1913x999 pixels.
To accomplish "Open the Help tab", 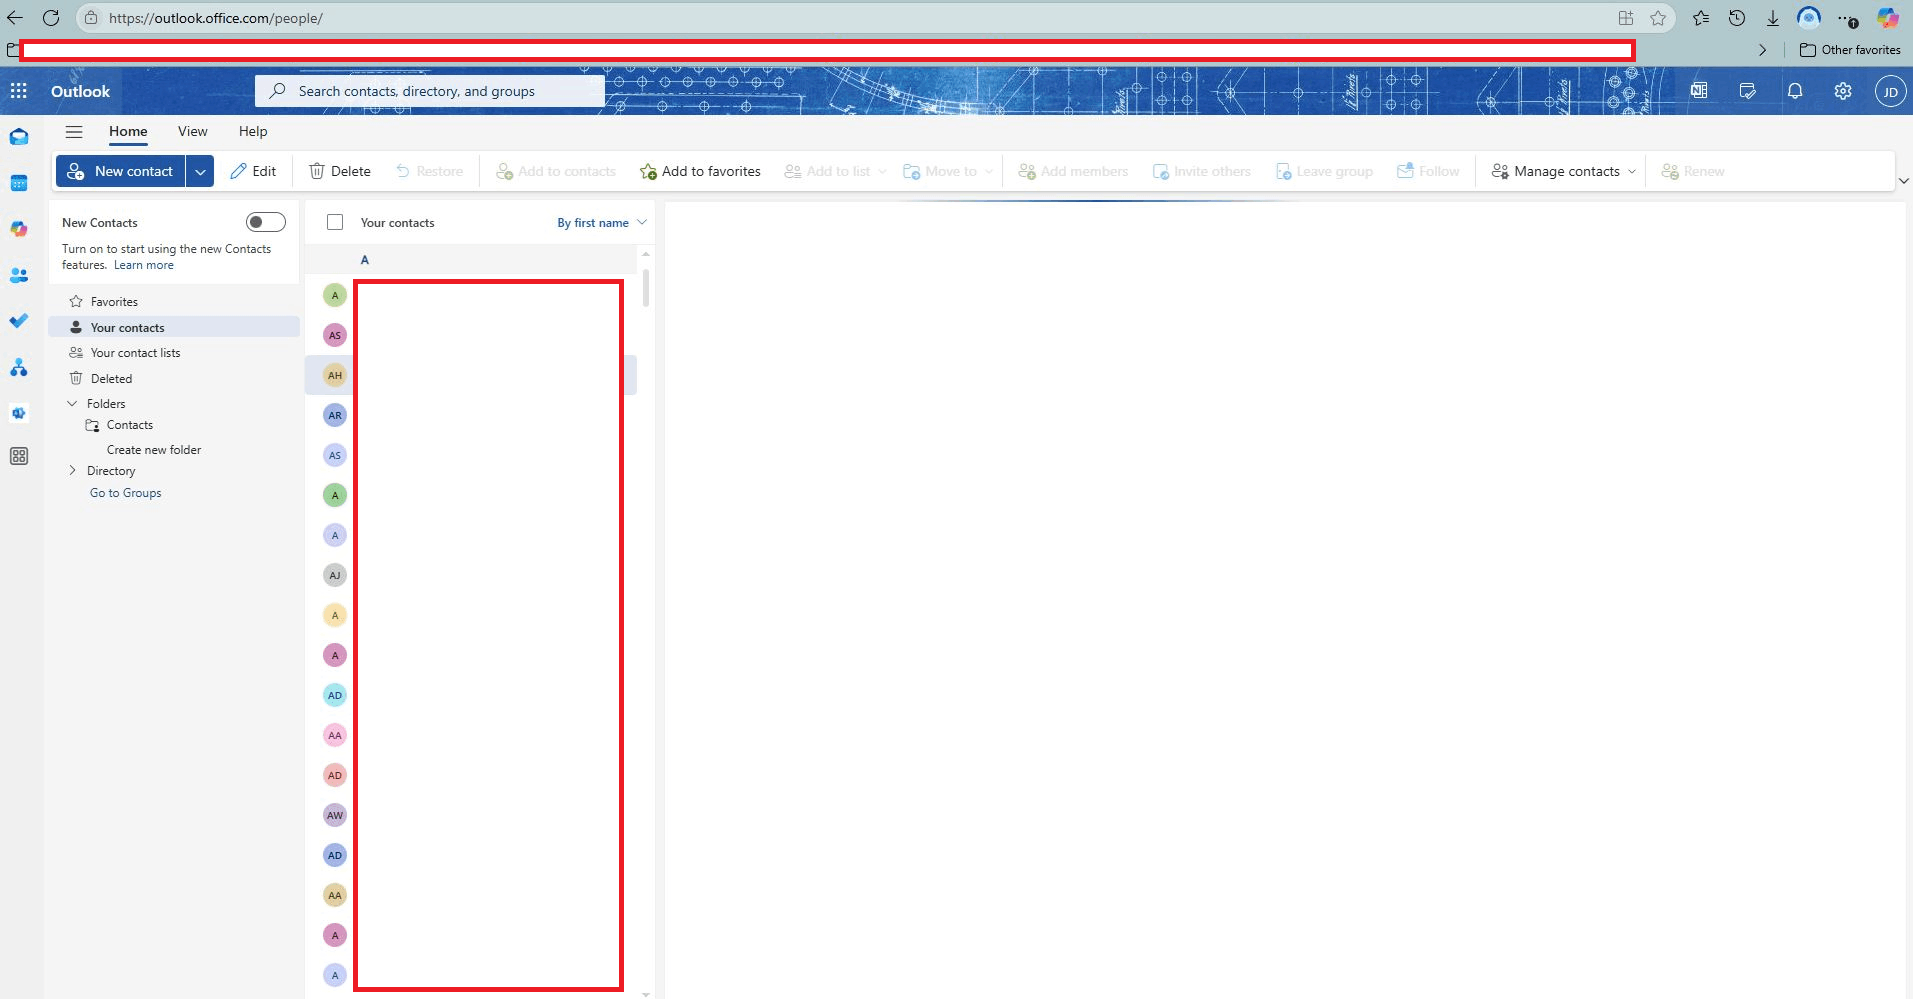I will (253, 131).
